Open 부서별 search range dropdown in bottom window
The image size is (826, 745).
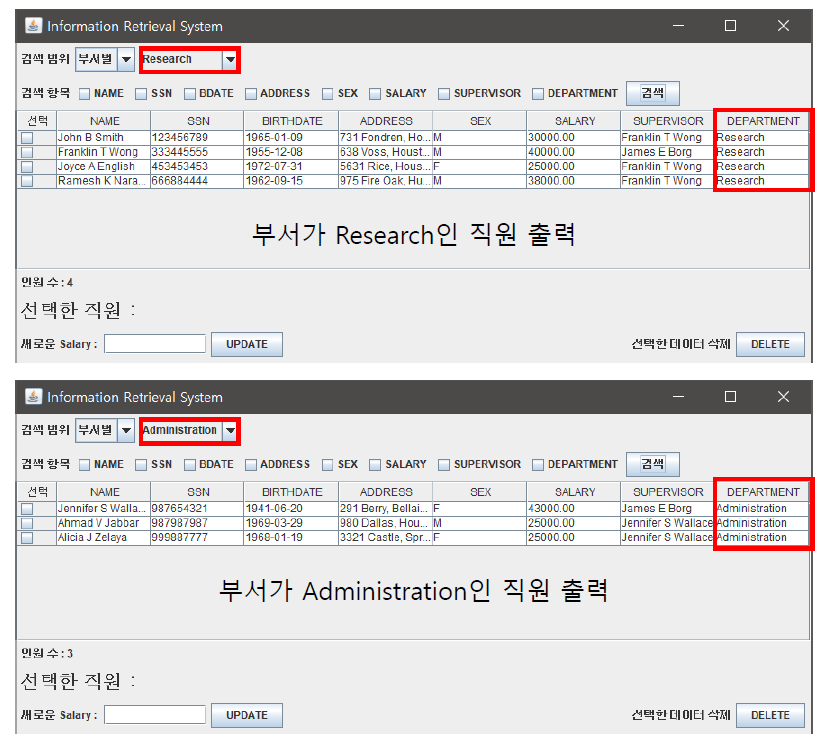(105, 430)
